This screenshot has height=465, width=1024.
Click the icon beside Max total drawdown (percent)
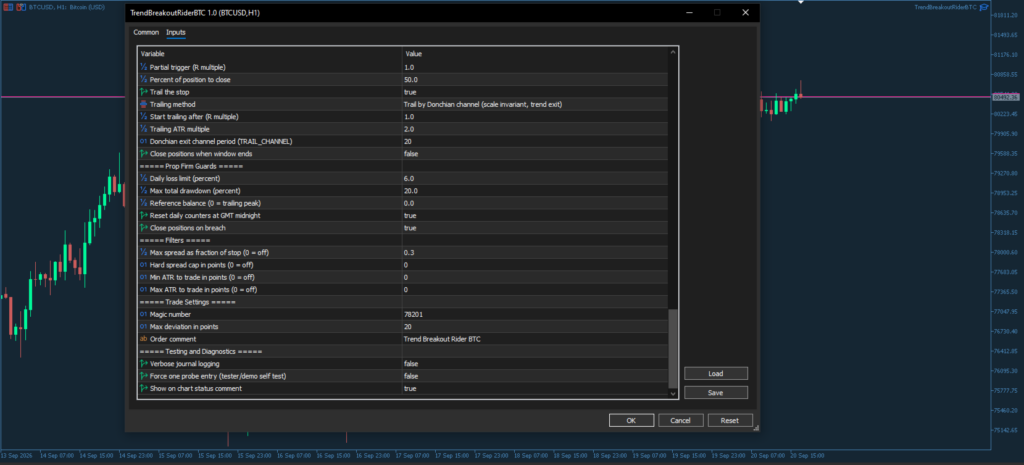pyautogui.click(x=144, y=191)
